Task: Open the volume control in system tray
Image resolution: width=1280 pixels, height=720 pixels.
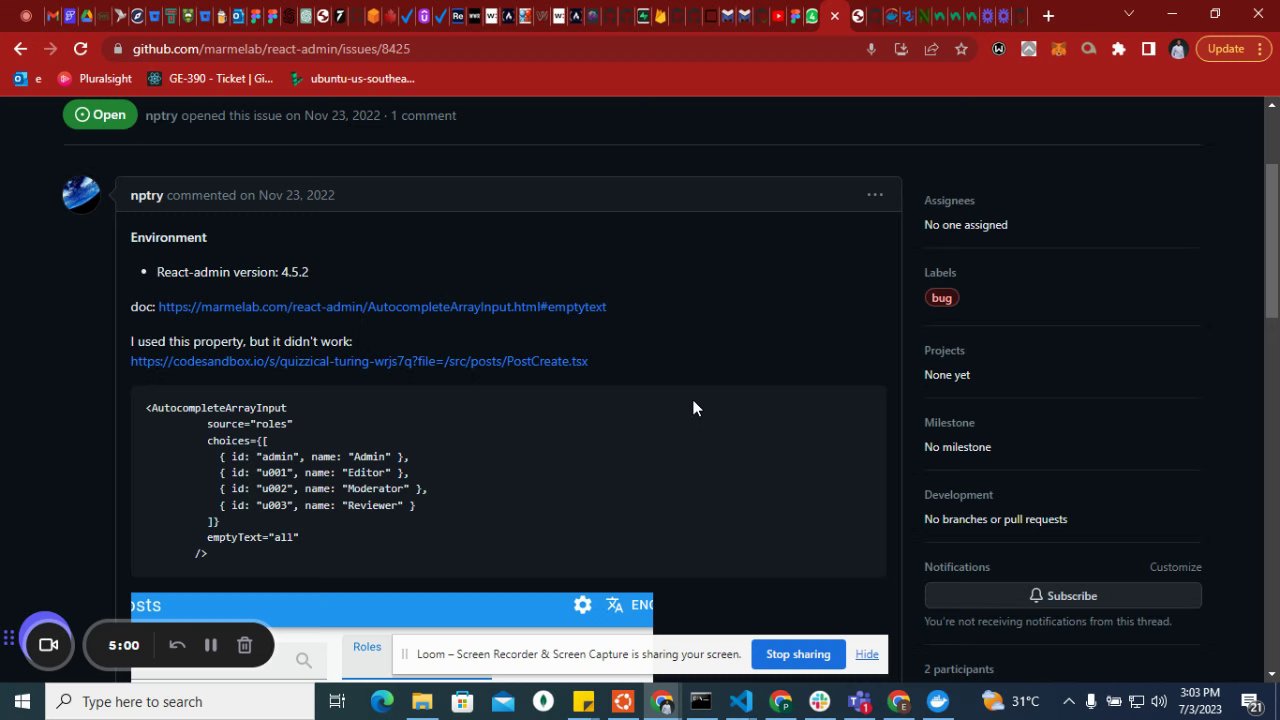Action: coord(1159,702)
